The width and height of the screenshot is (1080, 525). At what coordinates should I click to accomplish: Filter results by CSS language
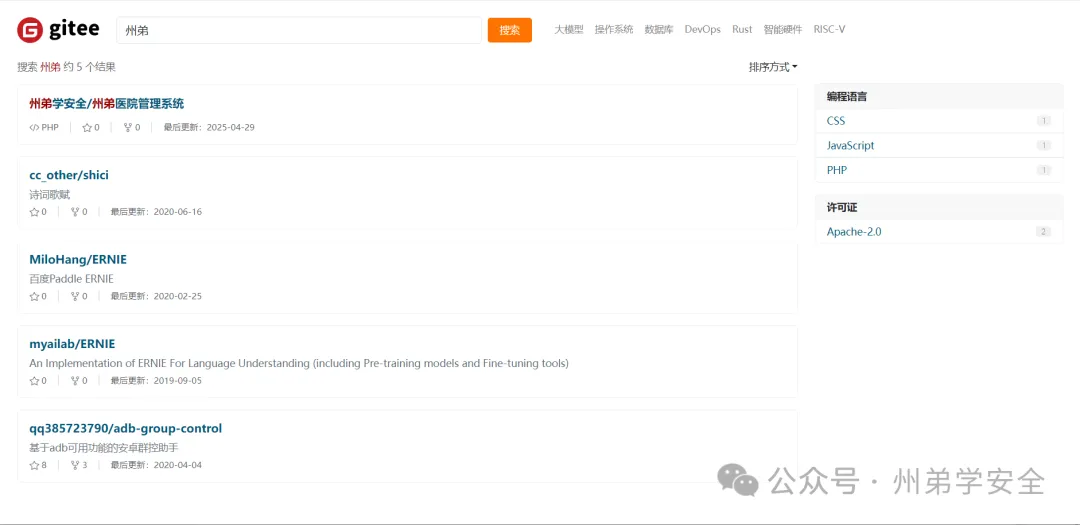pyautogui.click(x=835, y=121)
